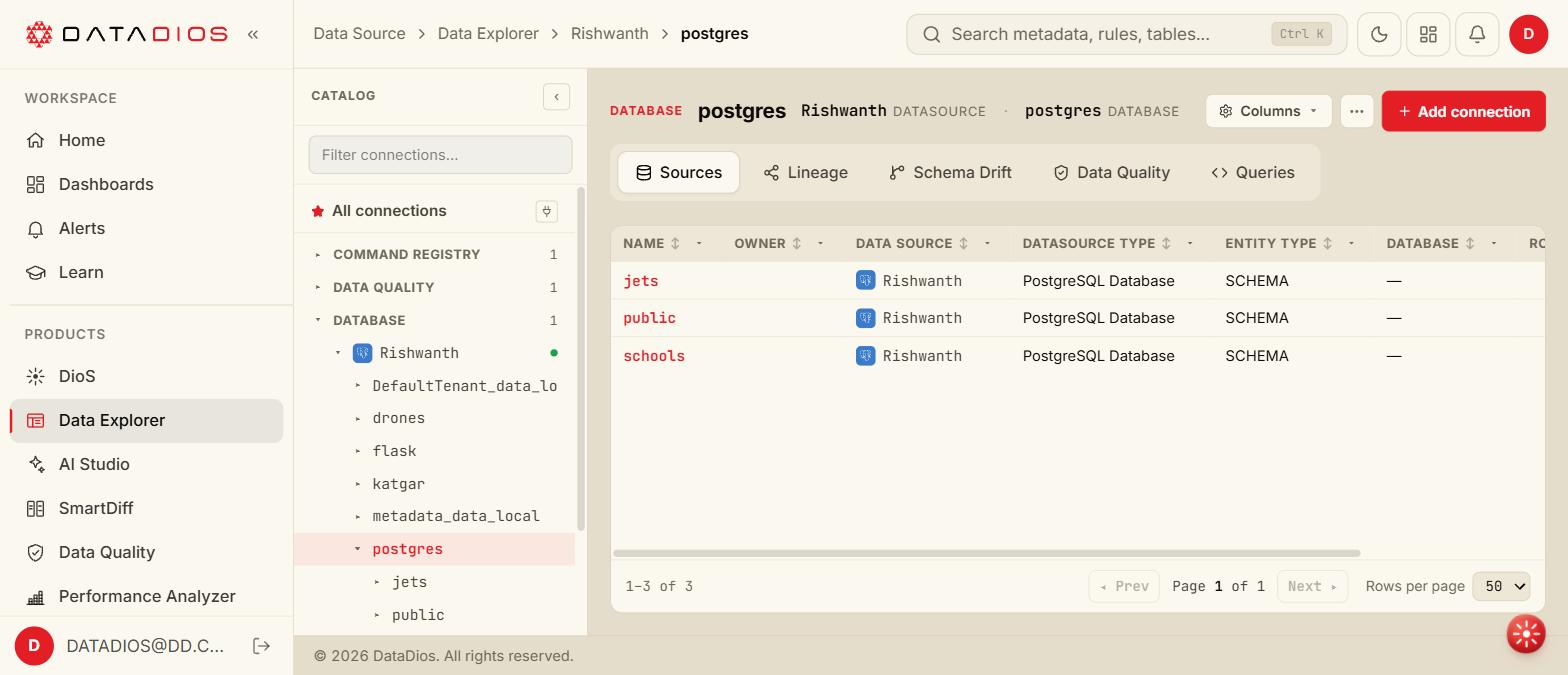Collapse the Catalog panel chevron button
The width and height of the screenshot is (1568, 675).
pyautogui.click(x=556, y=96)
